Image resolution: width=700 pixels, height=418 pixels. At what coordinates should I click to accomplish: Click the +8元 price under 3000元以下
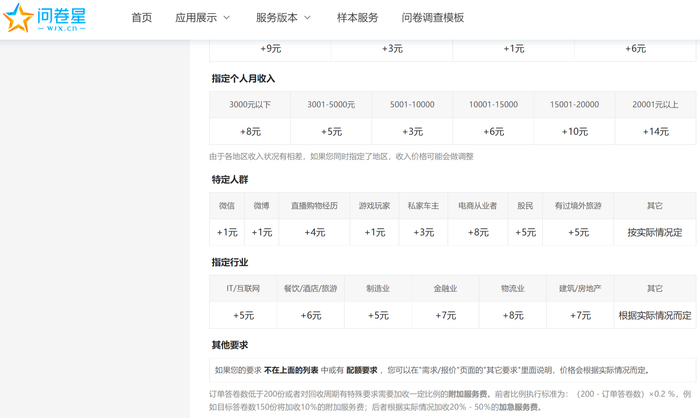tap(250, 132)
